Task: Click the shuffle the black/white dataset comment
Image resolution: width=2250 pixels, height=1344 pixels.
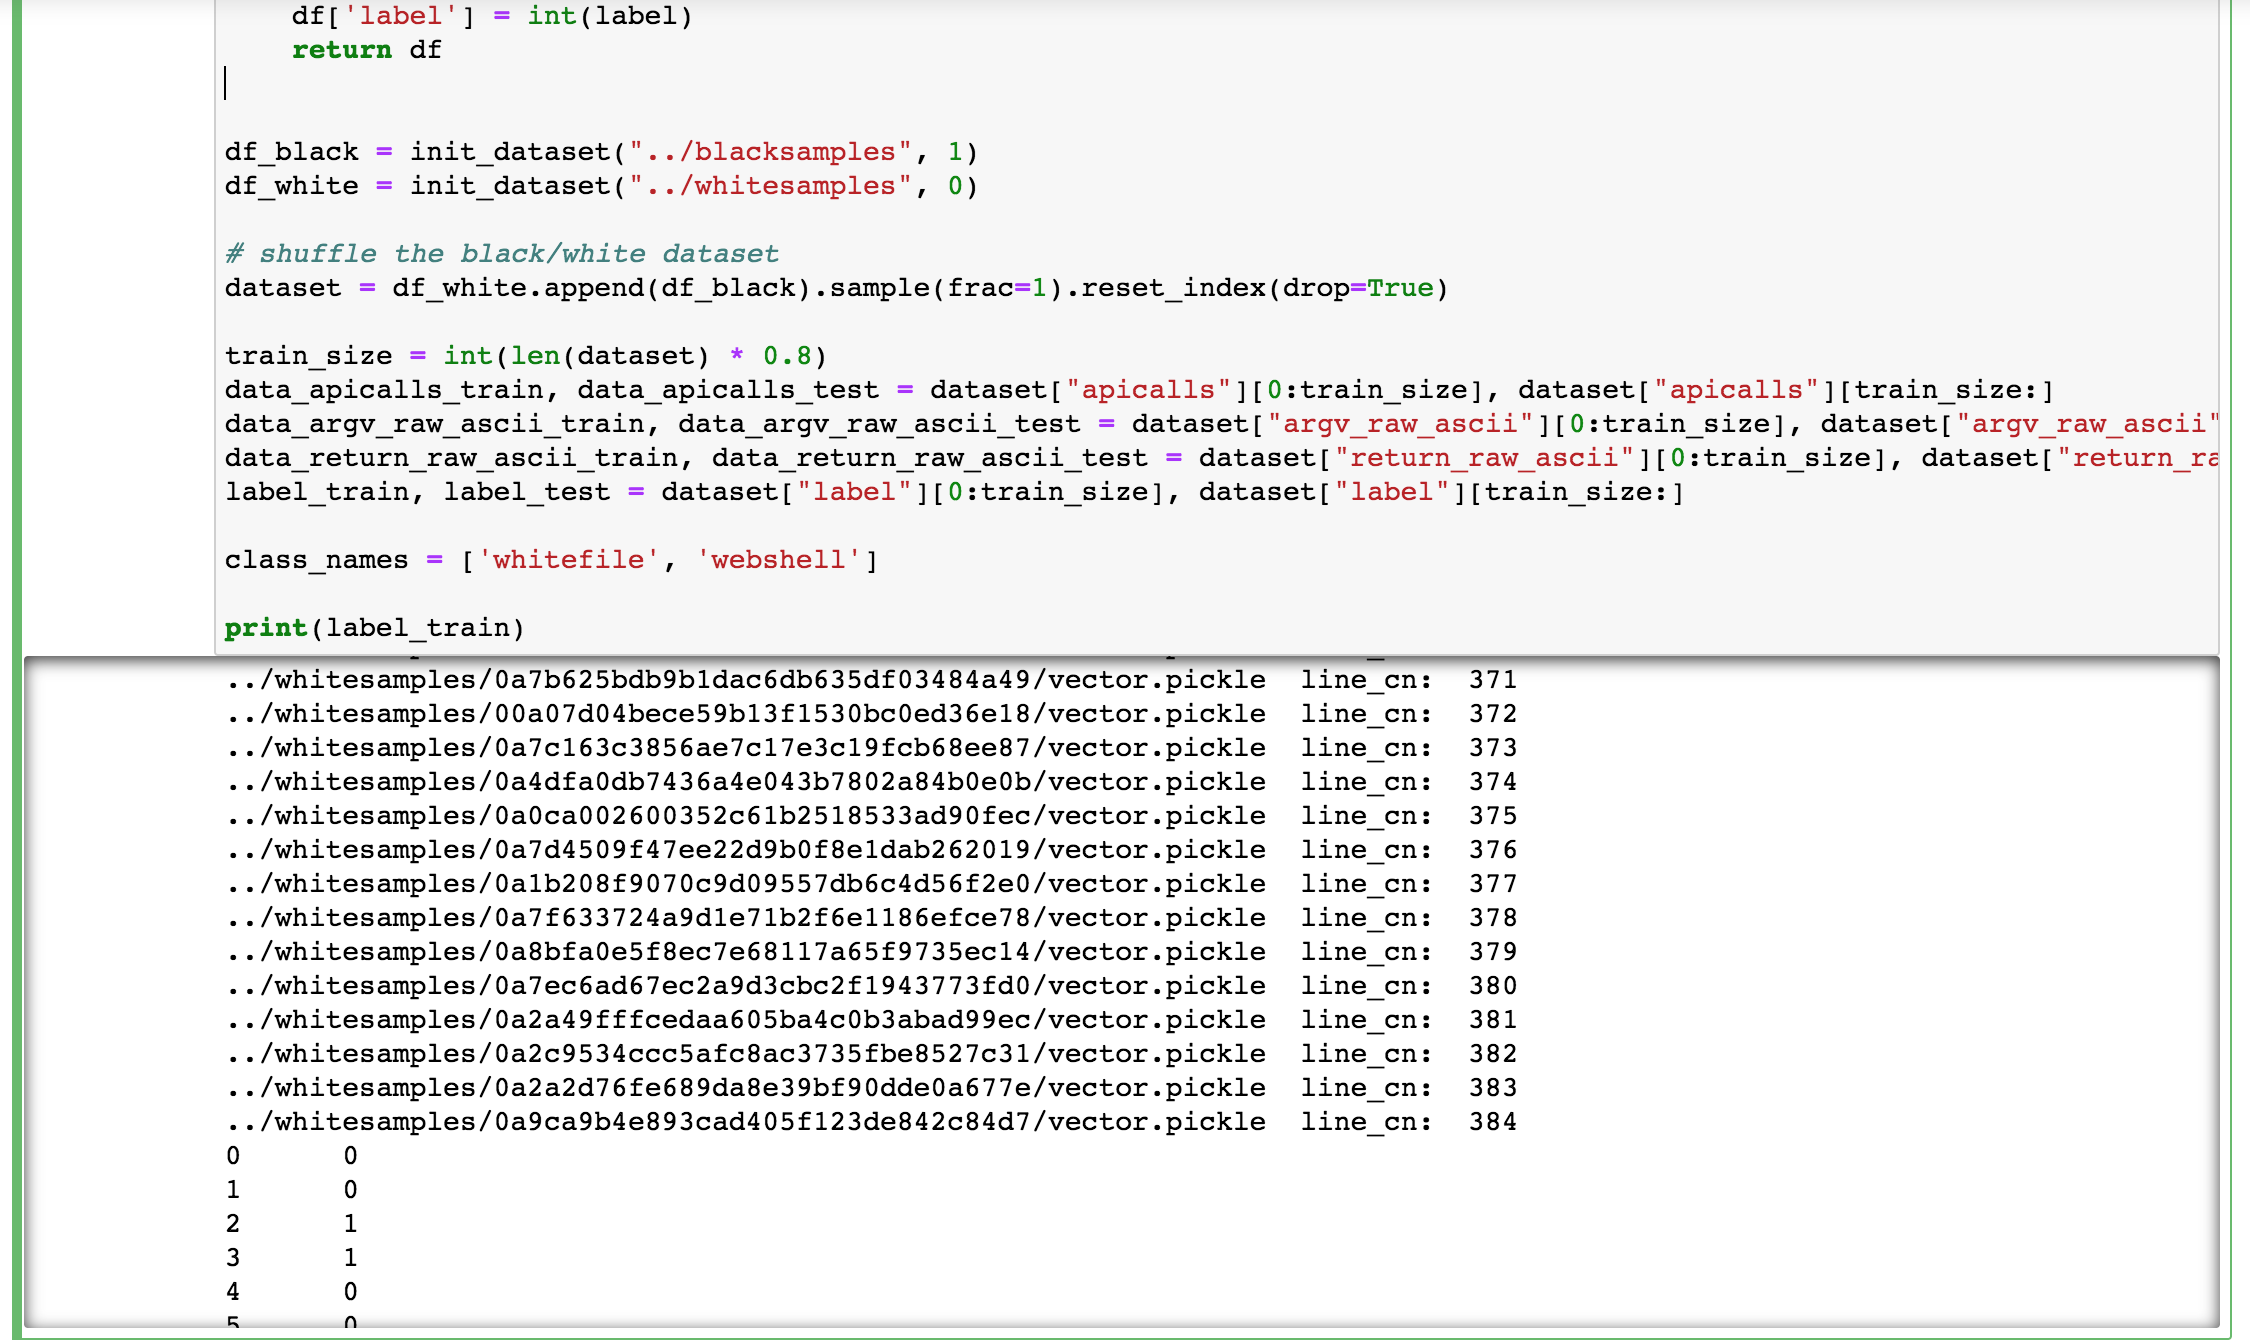Action: pyautogui.click(x=502, y=254)
